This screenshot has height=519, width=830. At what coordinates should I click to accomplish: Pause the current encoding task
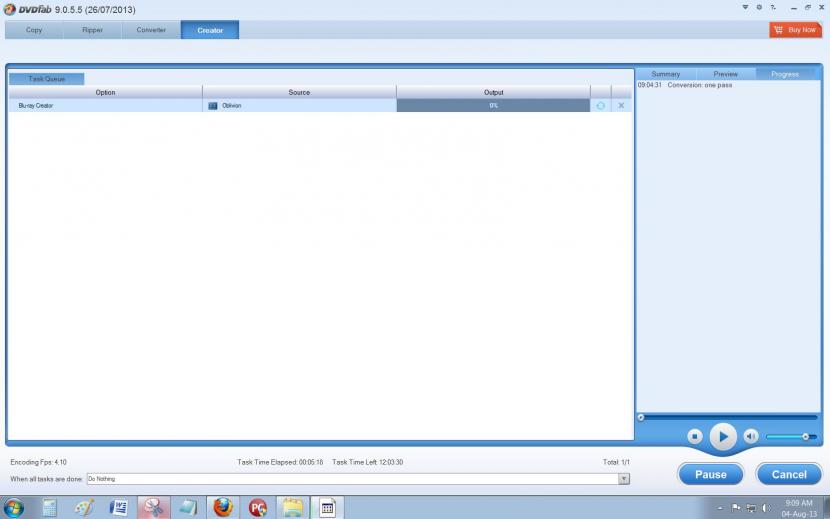pos(710,474)
